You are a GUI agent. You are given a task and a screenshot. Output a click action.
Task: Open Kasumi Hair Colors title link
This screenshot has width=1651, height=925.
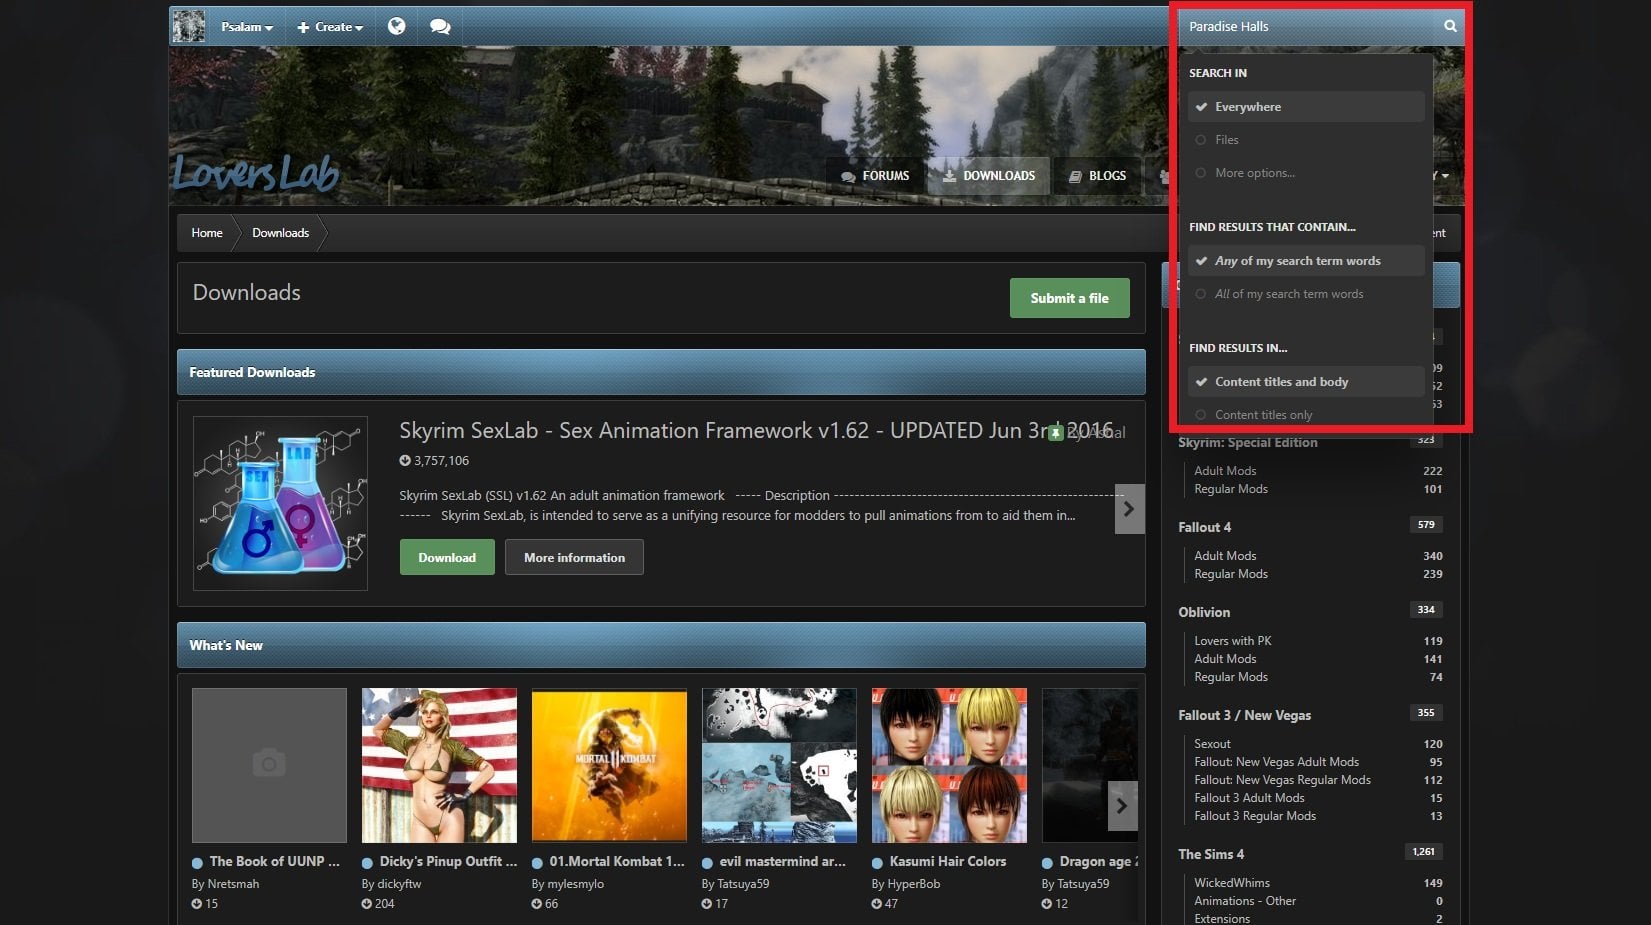click(x=948, y=862)
